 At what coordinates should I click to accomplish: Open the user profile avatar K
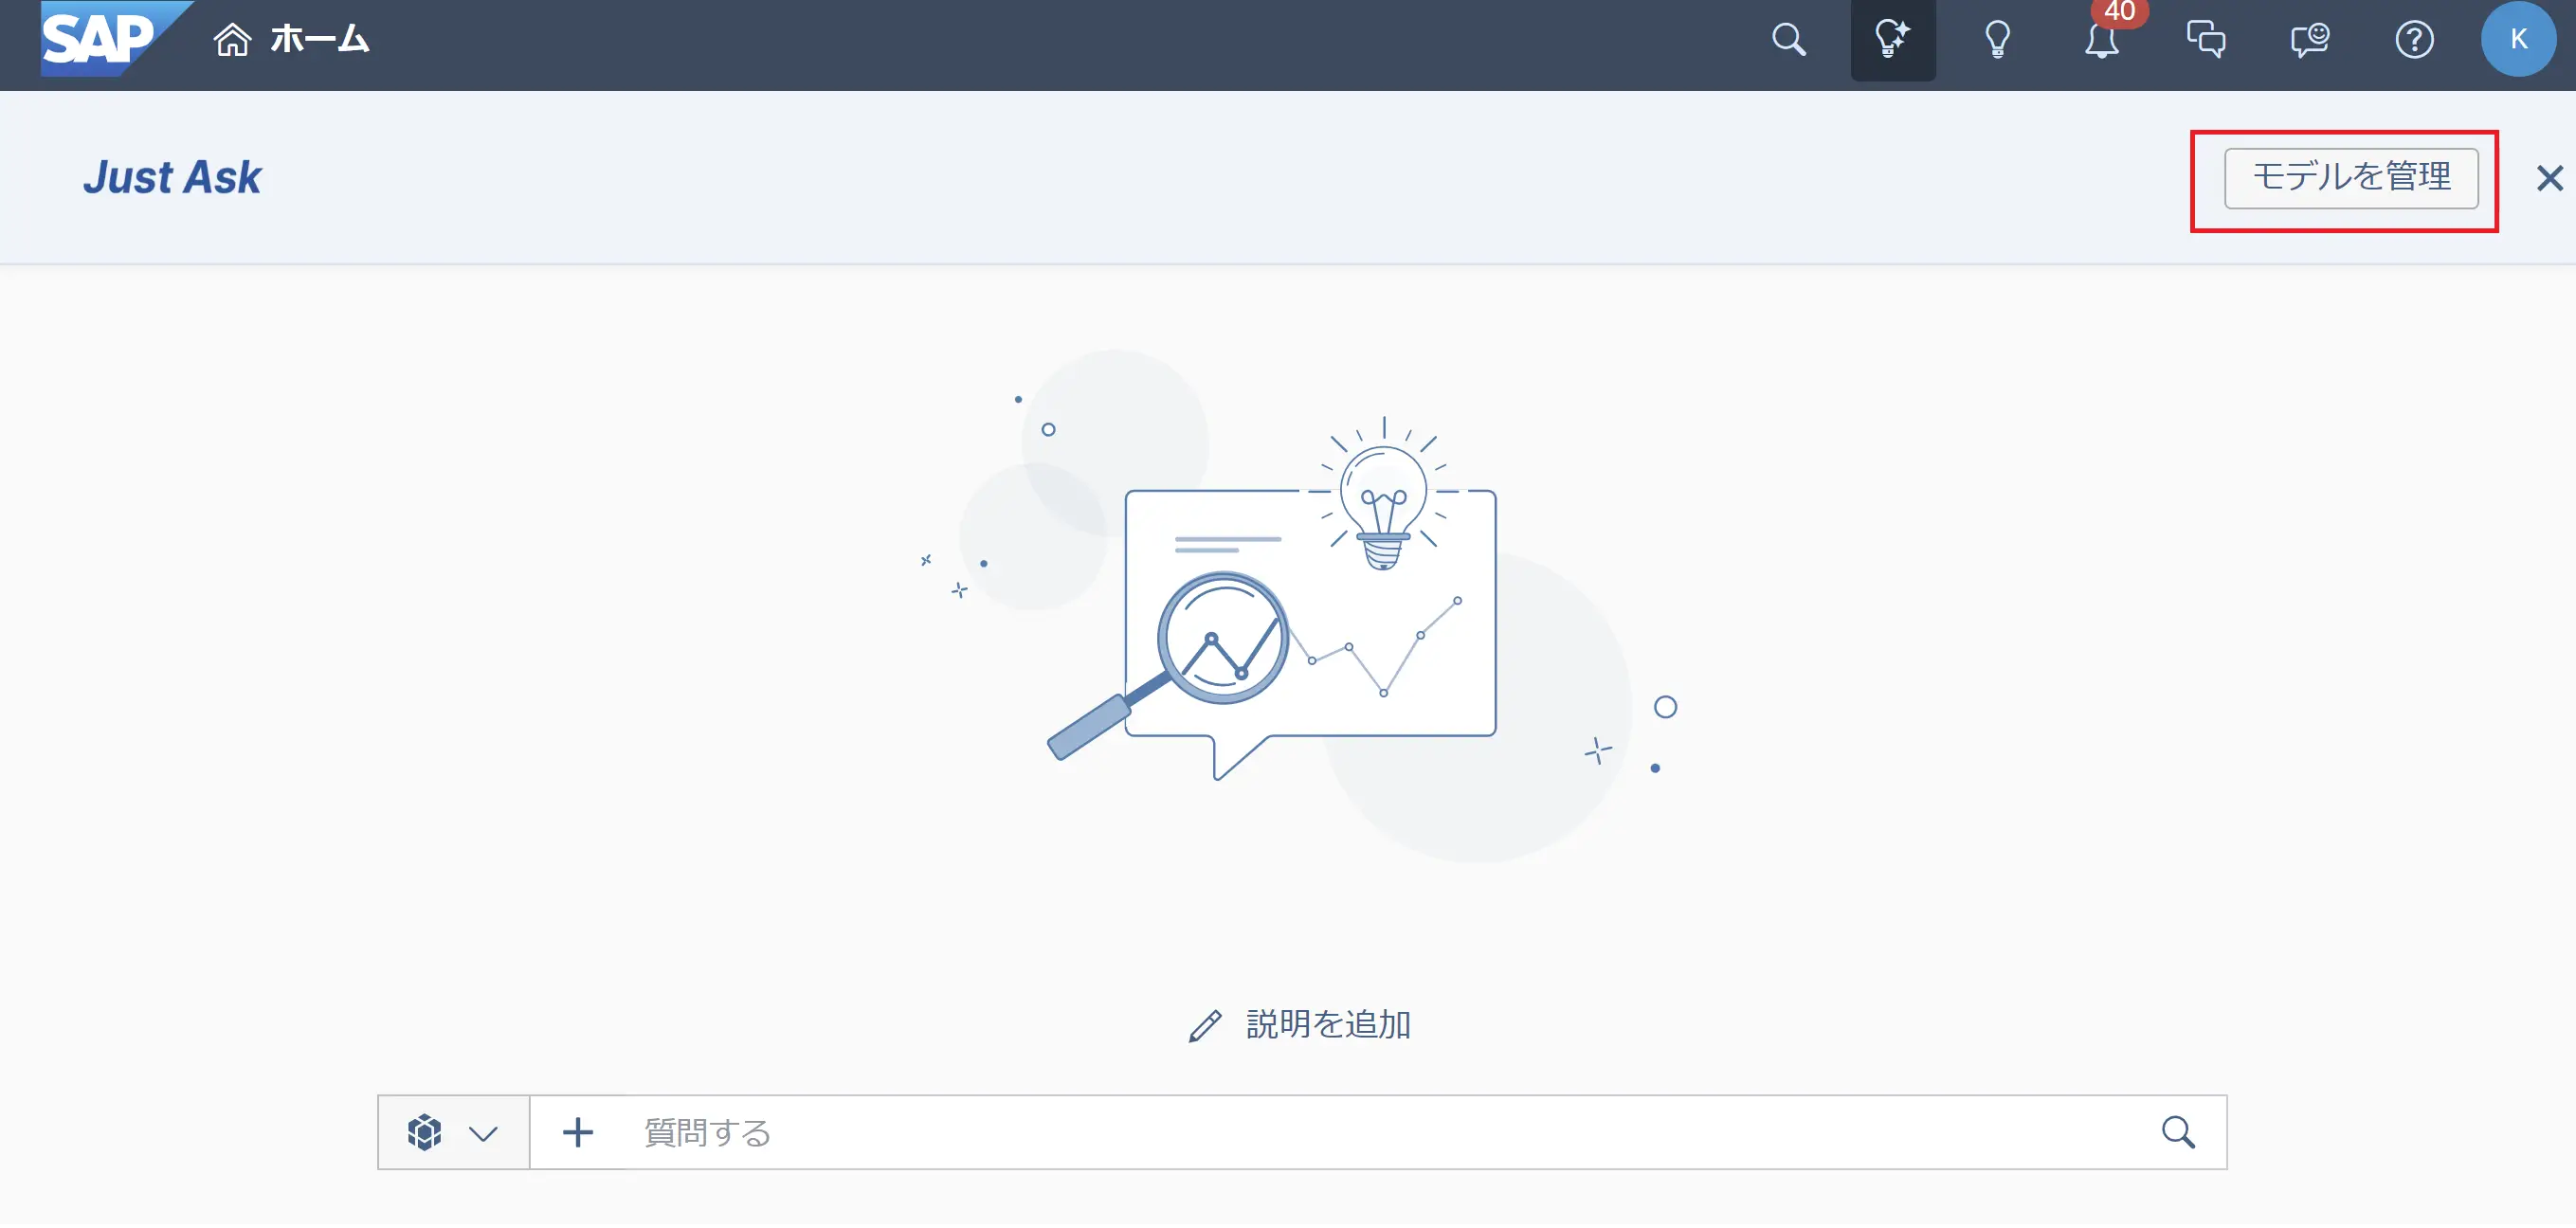(2518, 39)
